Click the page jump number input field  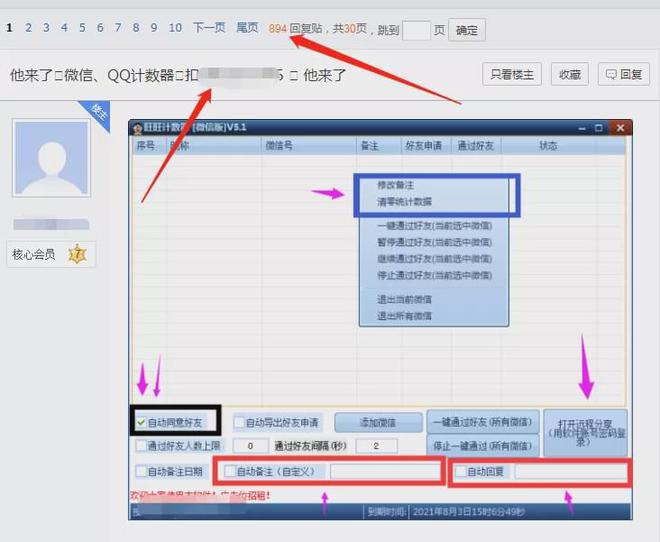(416, 30)
